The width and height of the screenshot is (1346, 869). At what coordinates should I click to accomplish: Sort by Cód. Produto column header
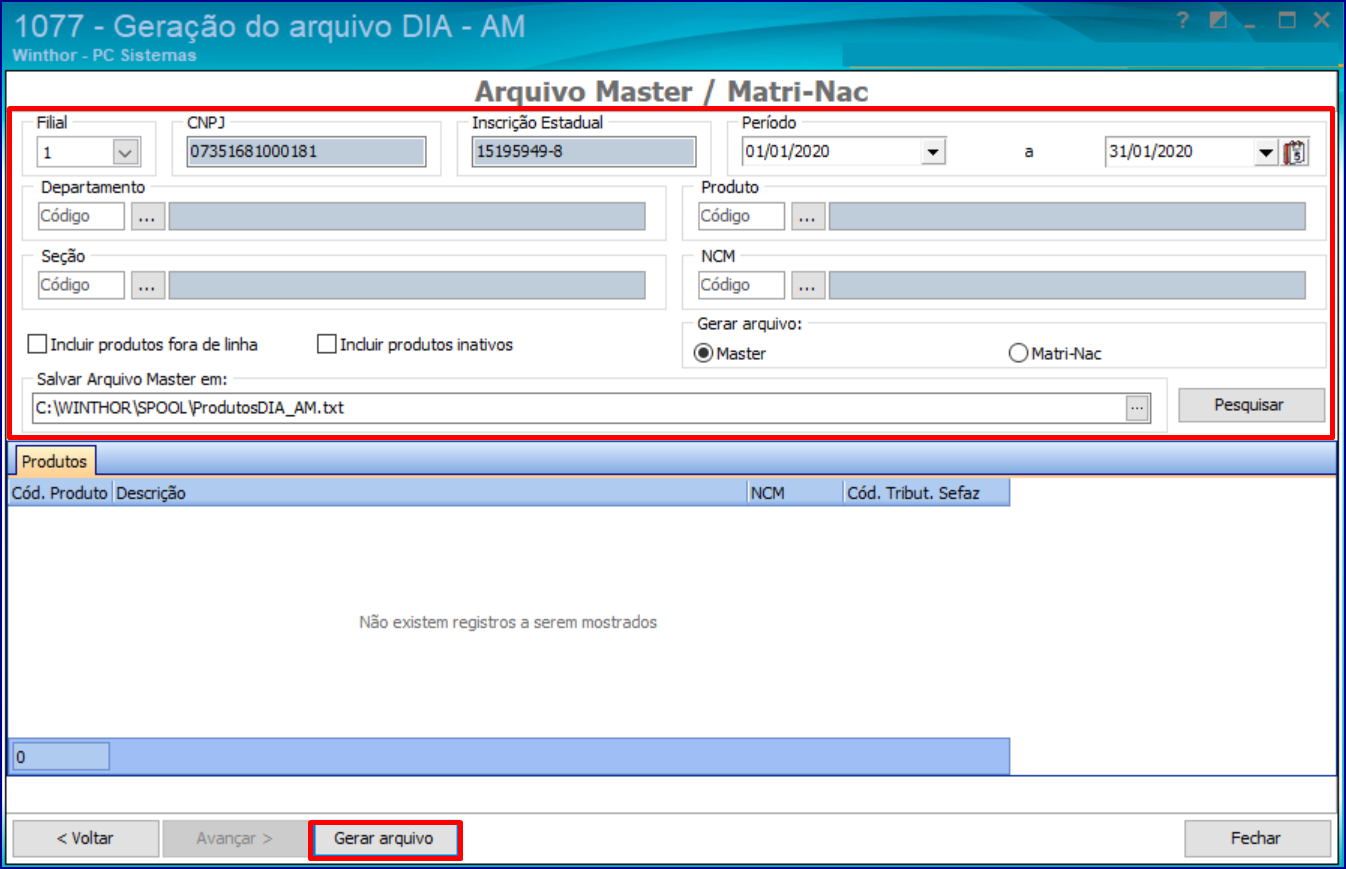(x=60, y=492)
